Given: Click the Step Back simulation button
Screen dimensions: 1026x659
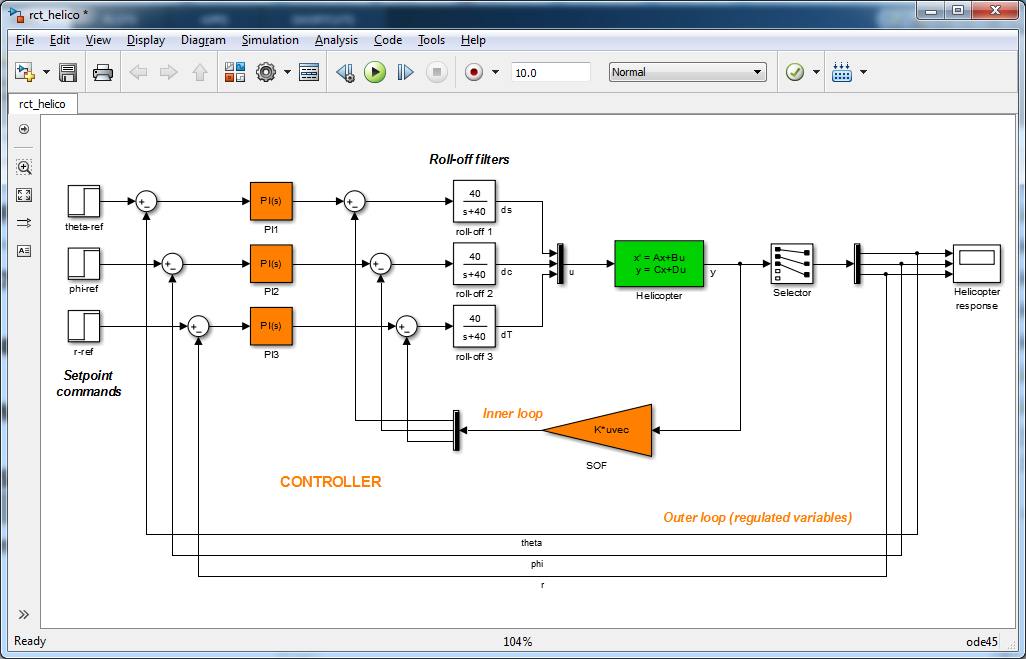Looking at the screenshot, I should (x=345, y=72).
